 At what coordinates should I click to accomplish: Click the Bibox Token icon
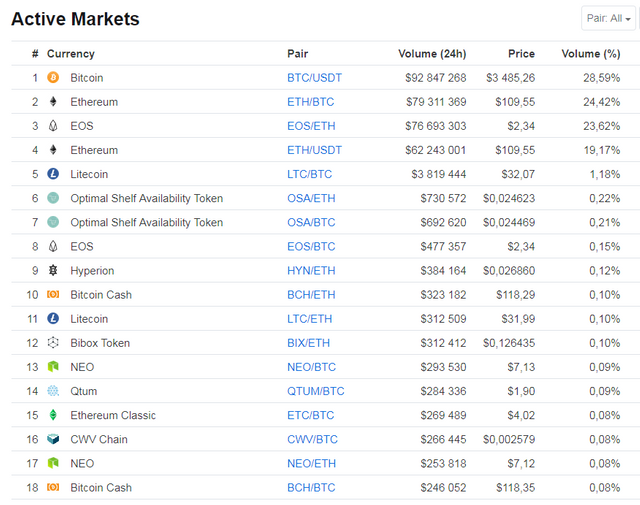click(x=53, y=342)
